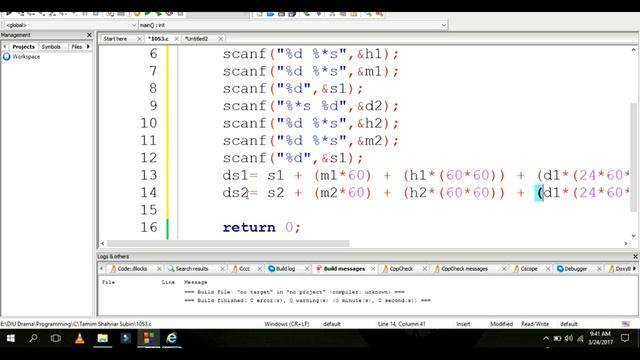Open File Explorer from the taskbar
Screen dimensions: 640x360
click(102, 338)
